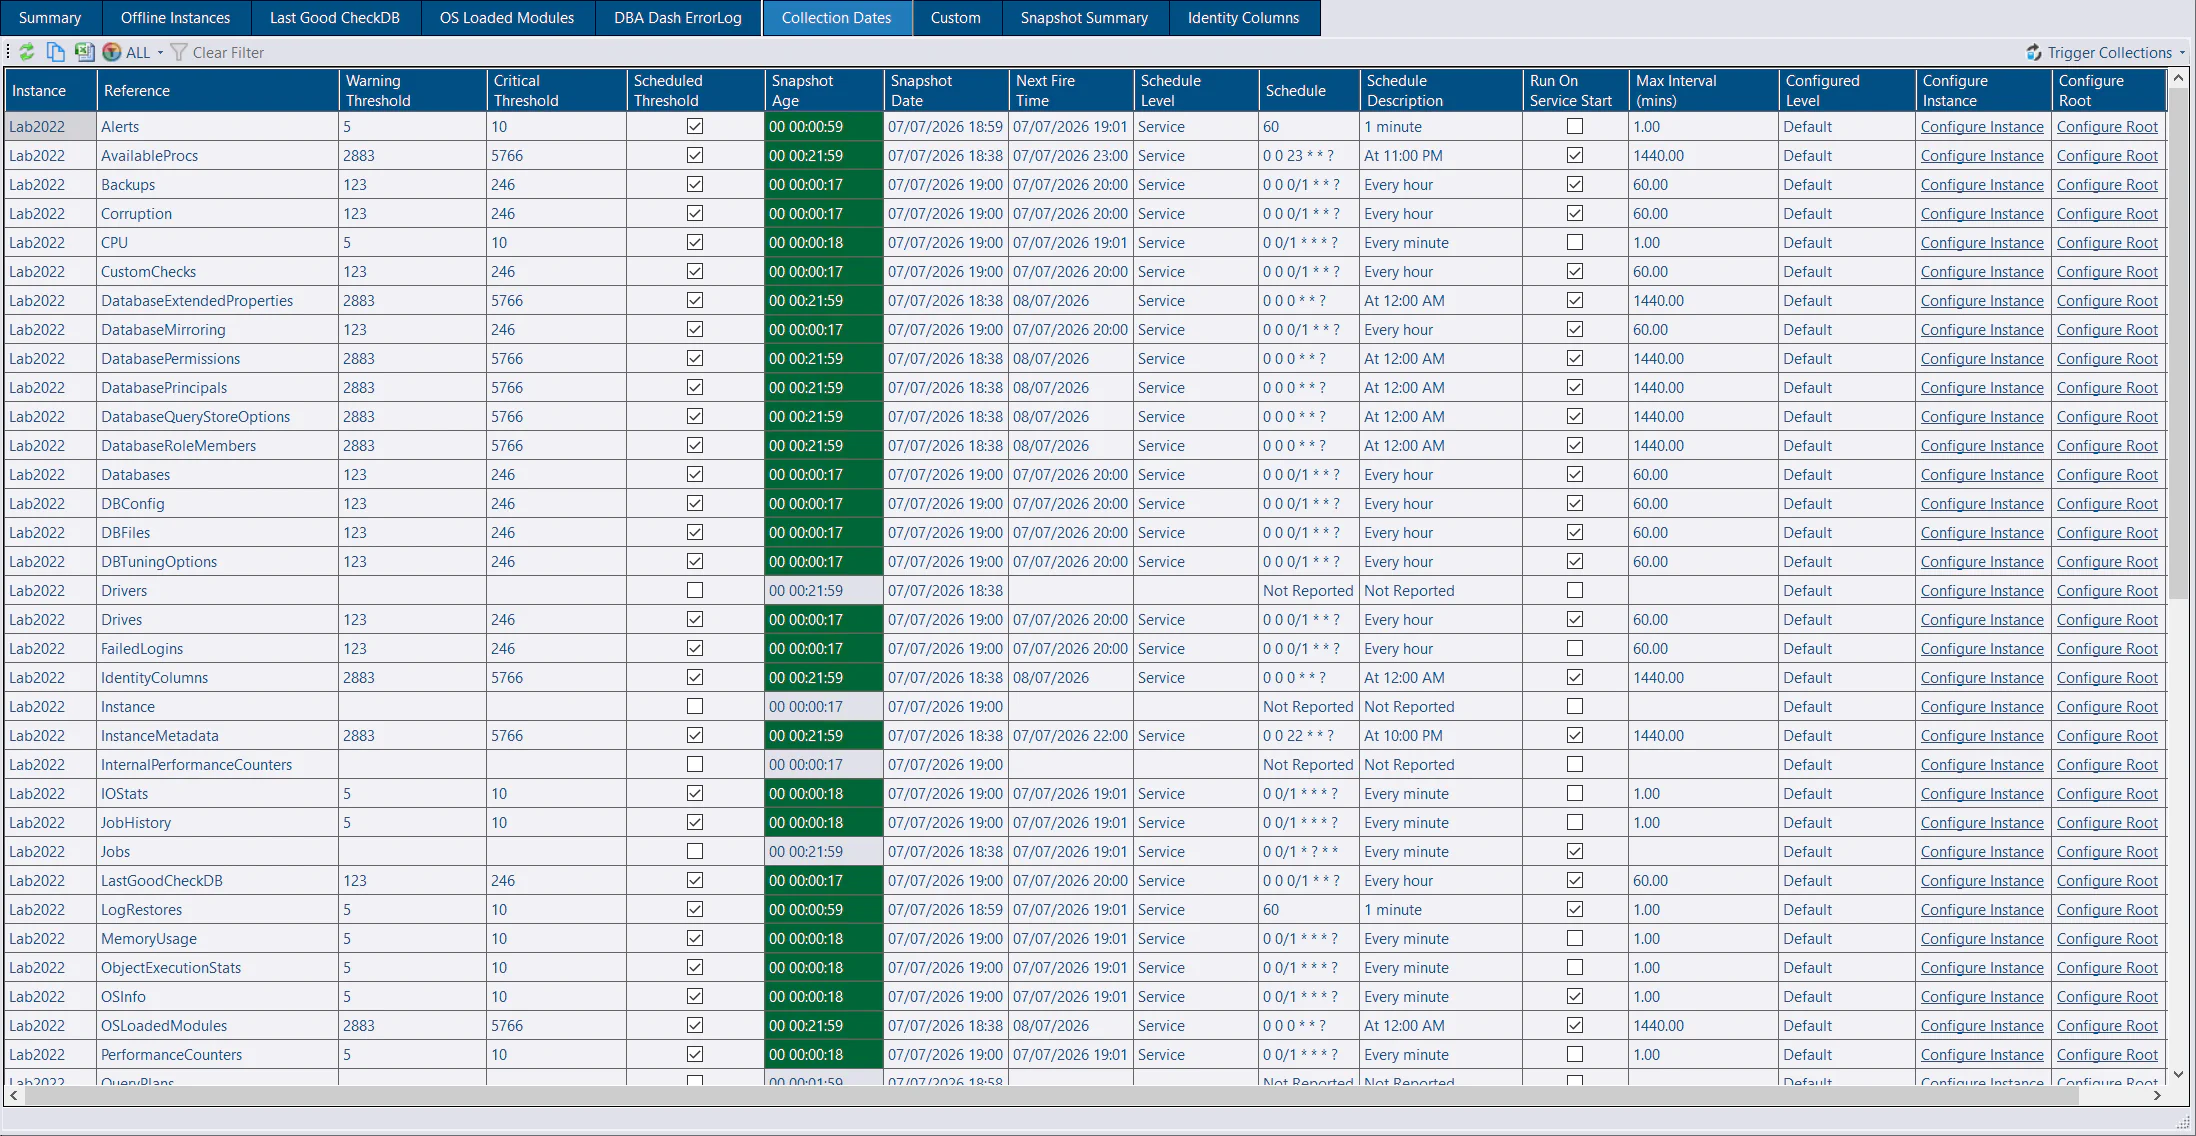Click the Clear Filter button text

(228, 53)
